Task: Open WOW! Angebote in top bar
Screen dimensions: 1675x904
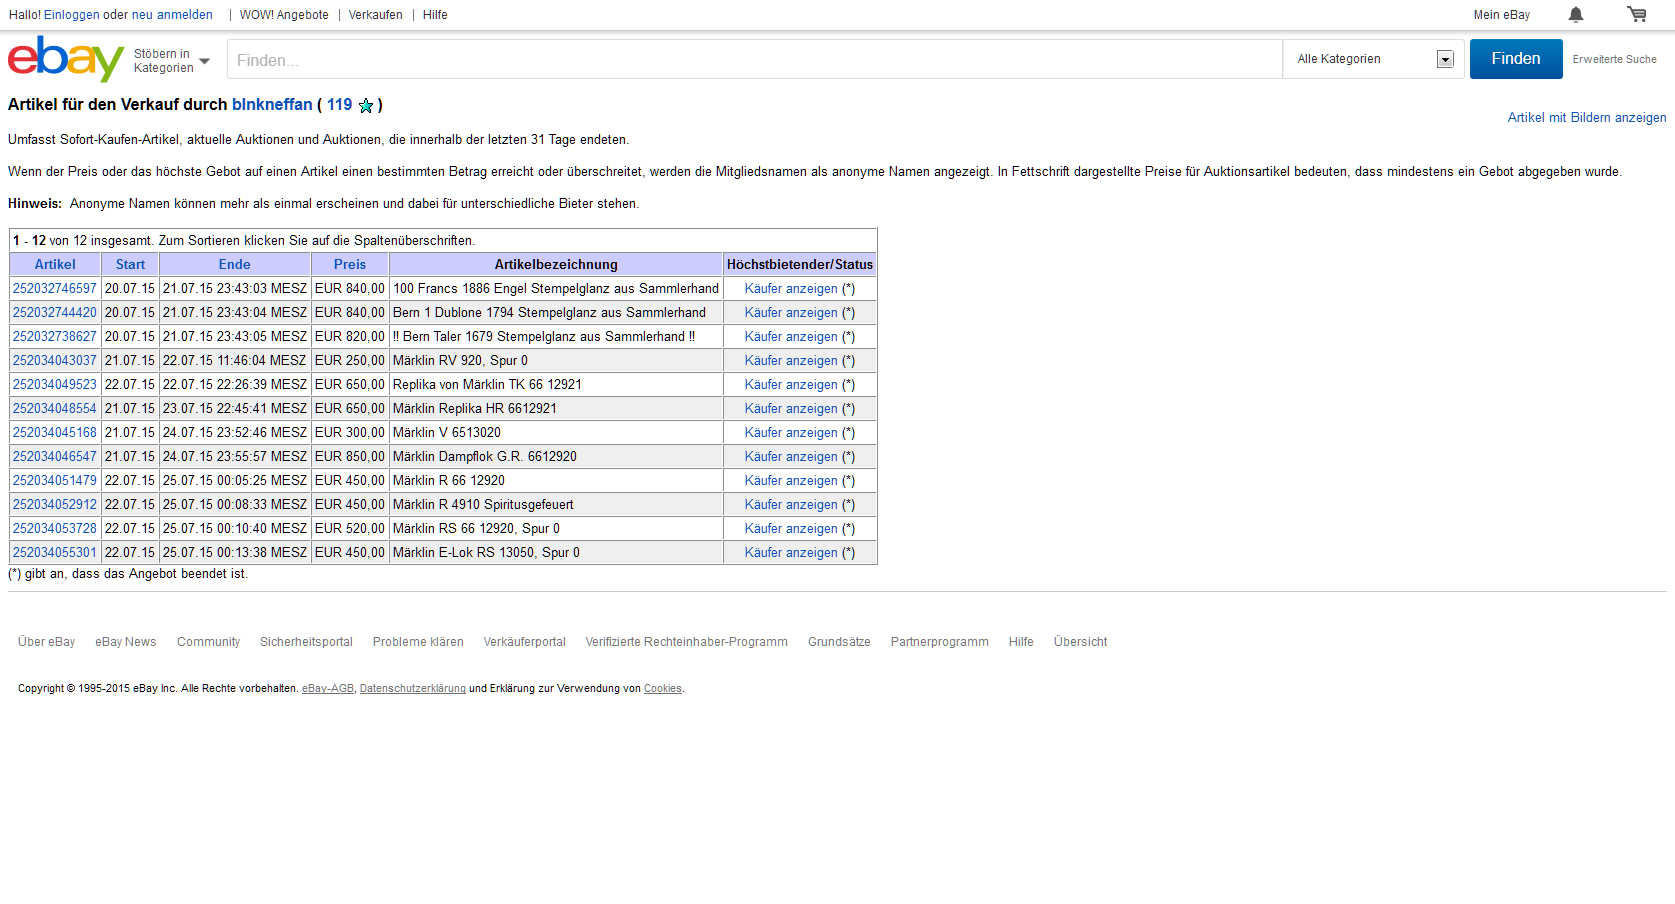Action: (284, 15)
